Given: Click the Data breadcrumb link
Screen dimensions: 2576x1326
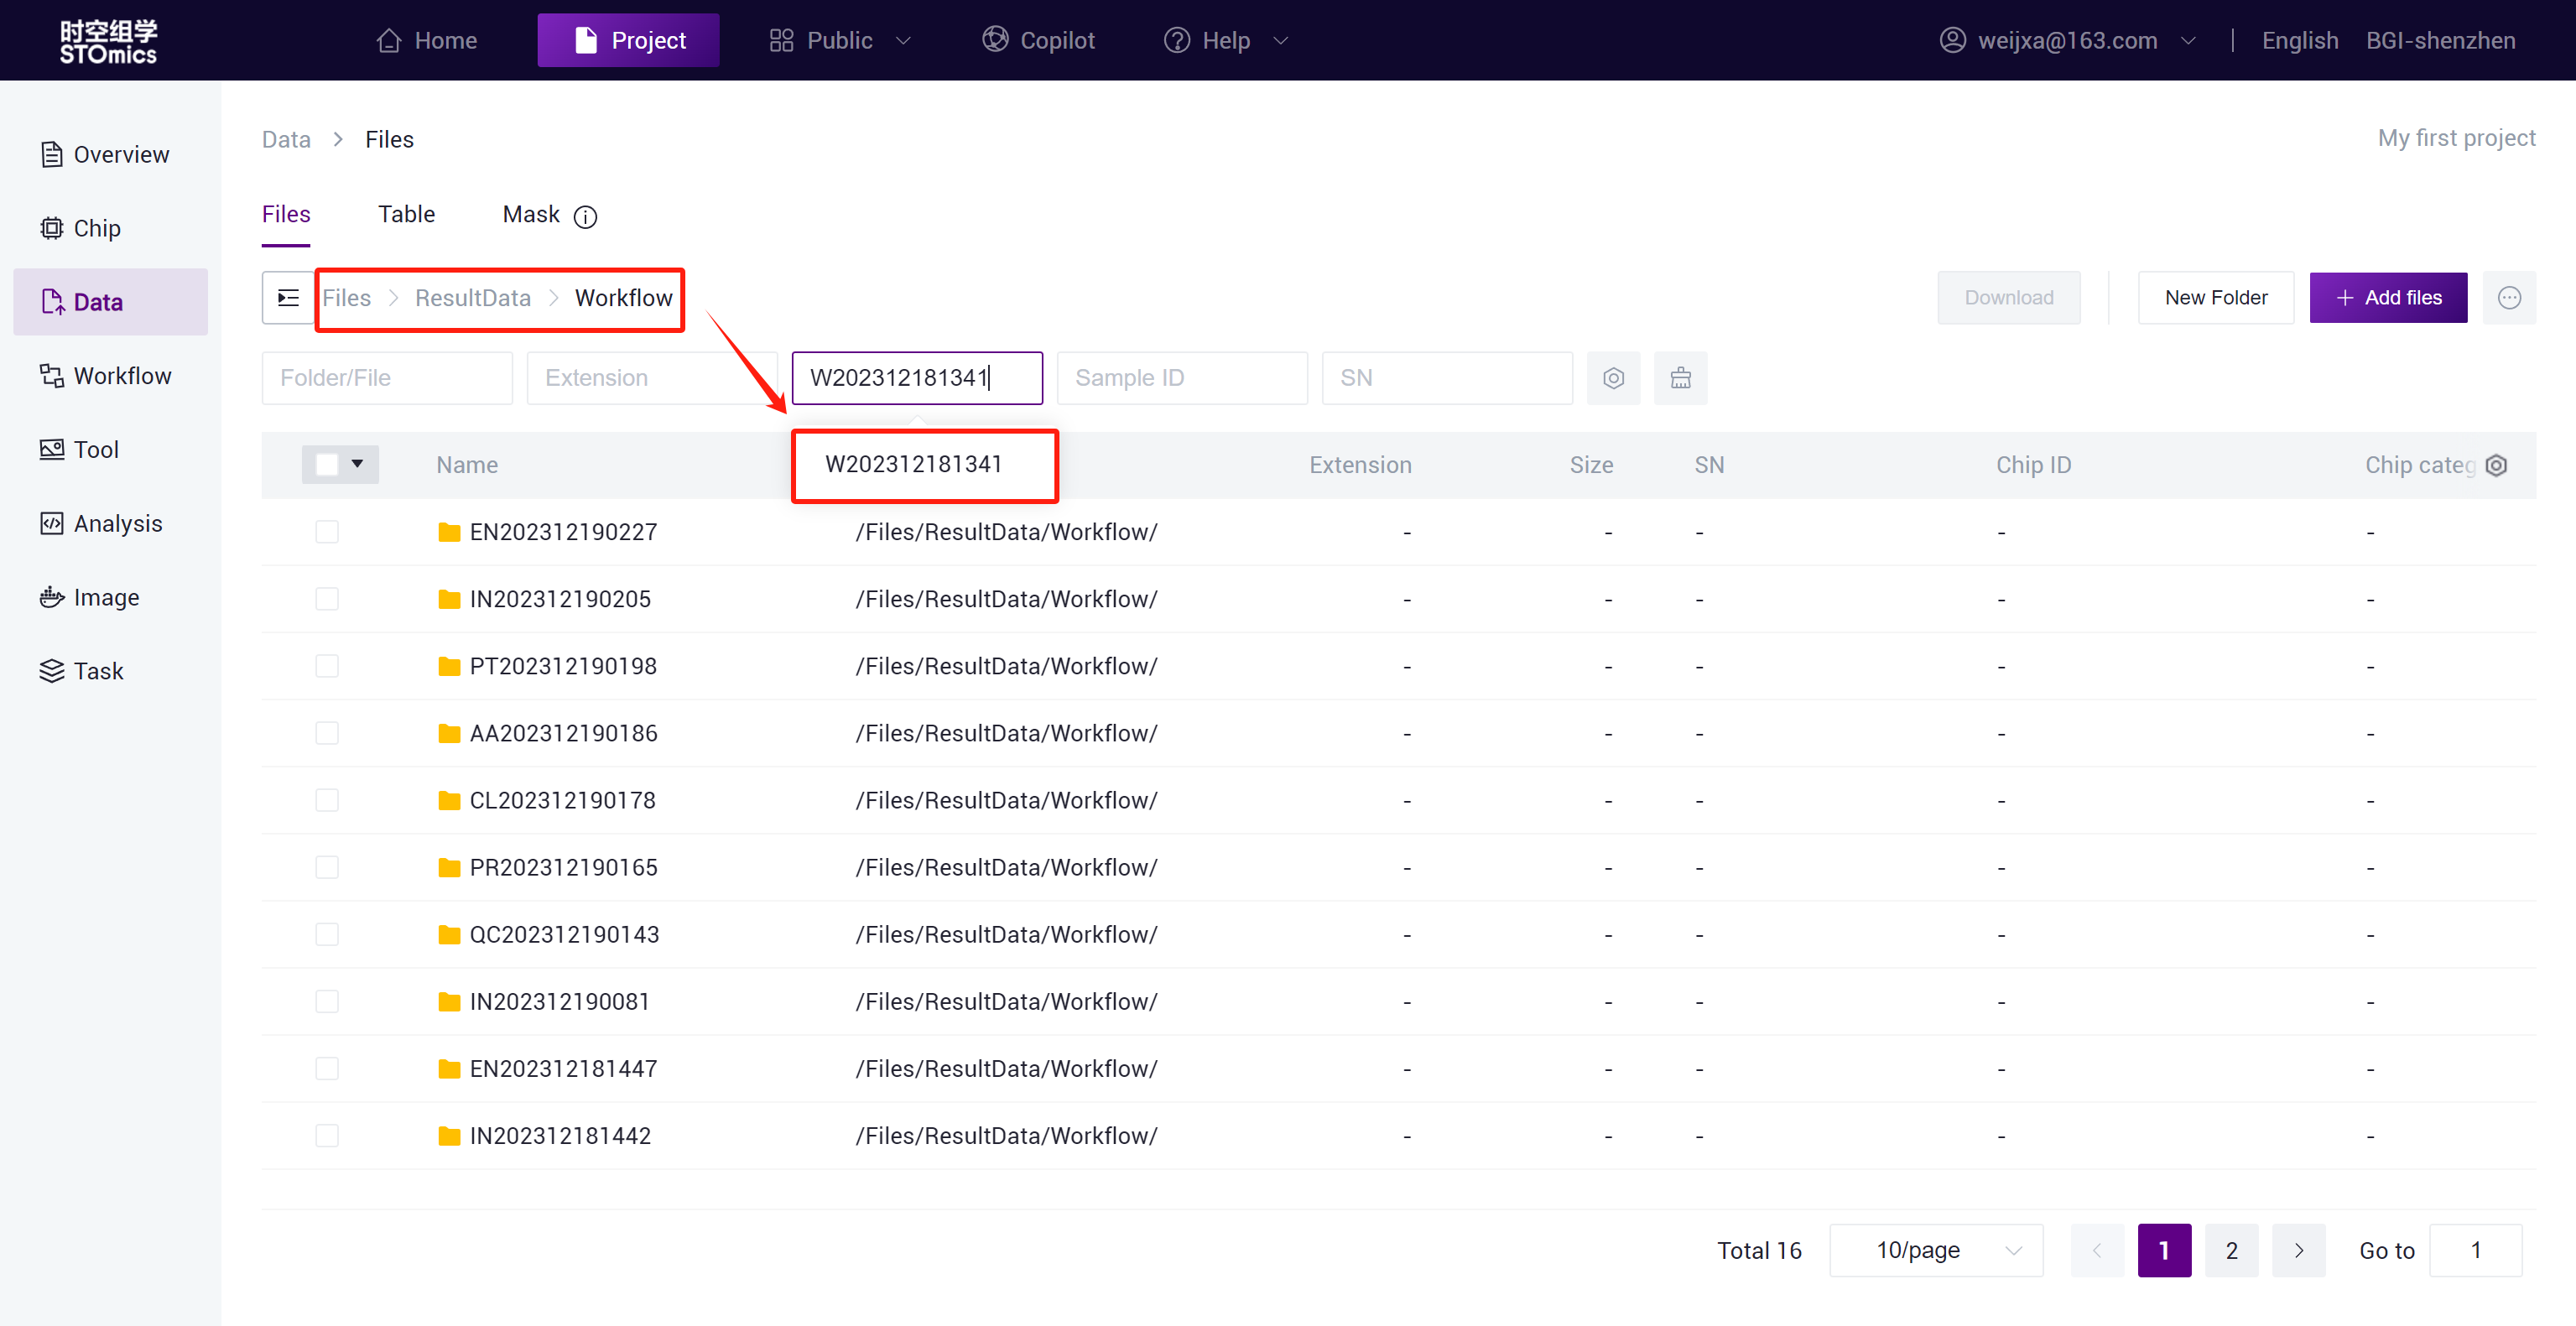Looking at the screenshot, I should click(x=286, y=140).
